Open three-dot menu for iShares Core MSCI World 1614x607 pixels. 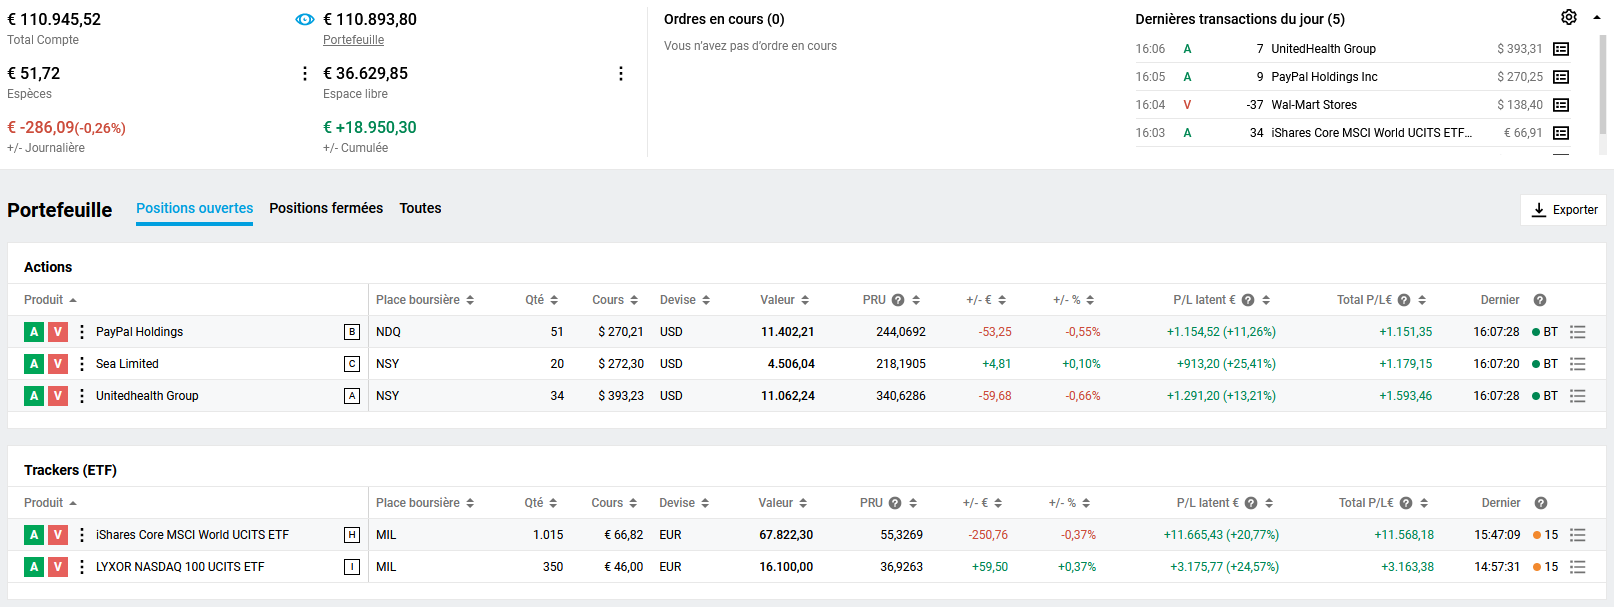(82, 535)
